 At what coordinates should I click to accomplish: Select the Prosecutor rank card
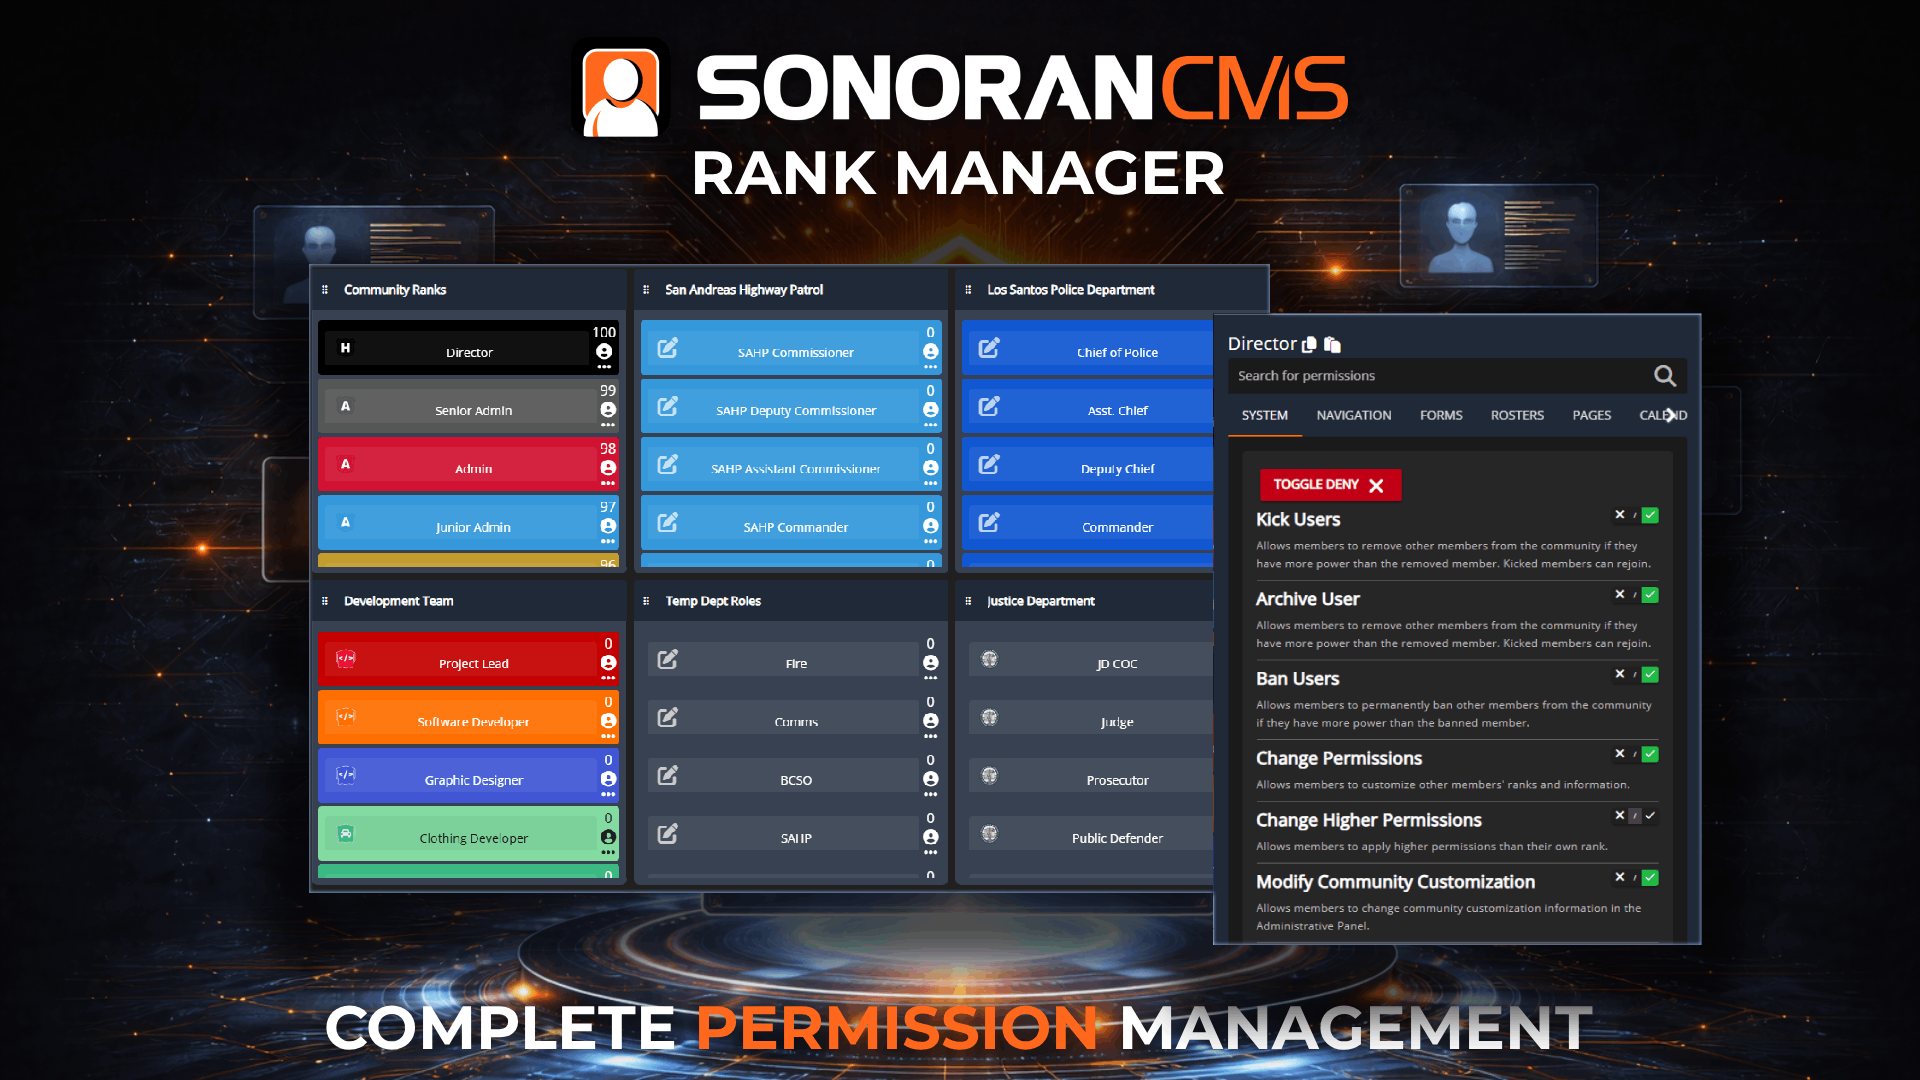click(1088, 776)
